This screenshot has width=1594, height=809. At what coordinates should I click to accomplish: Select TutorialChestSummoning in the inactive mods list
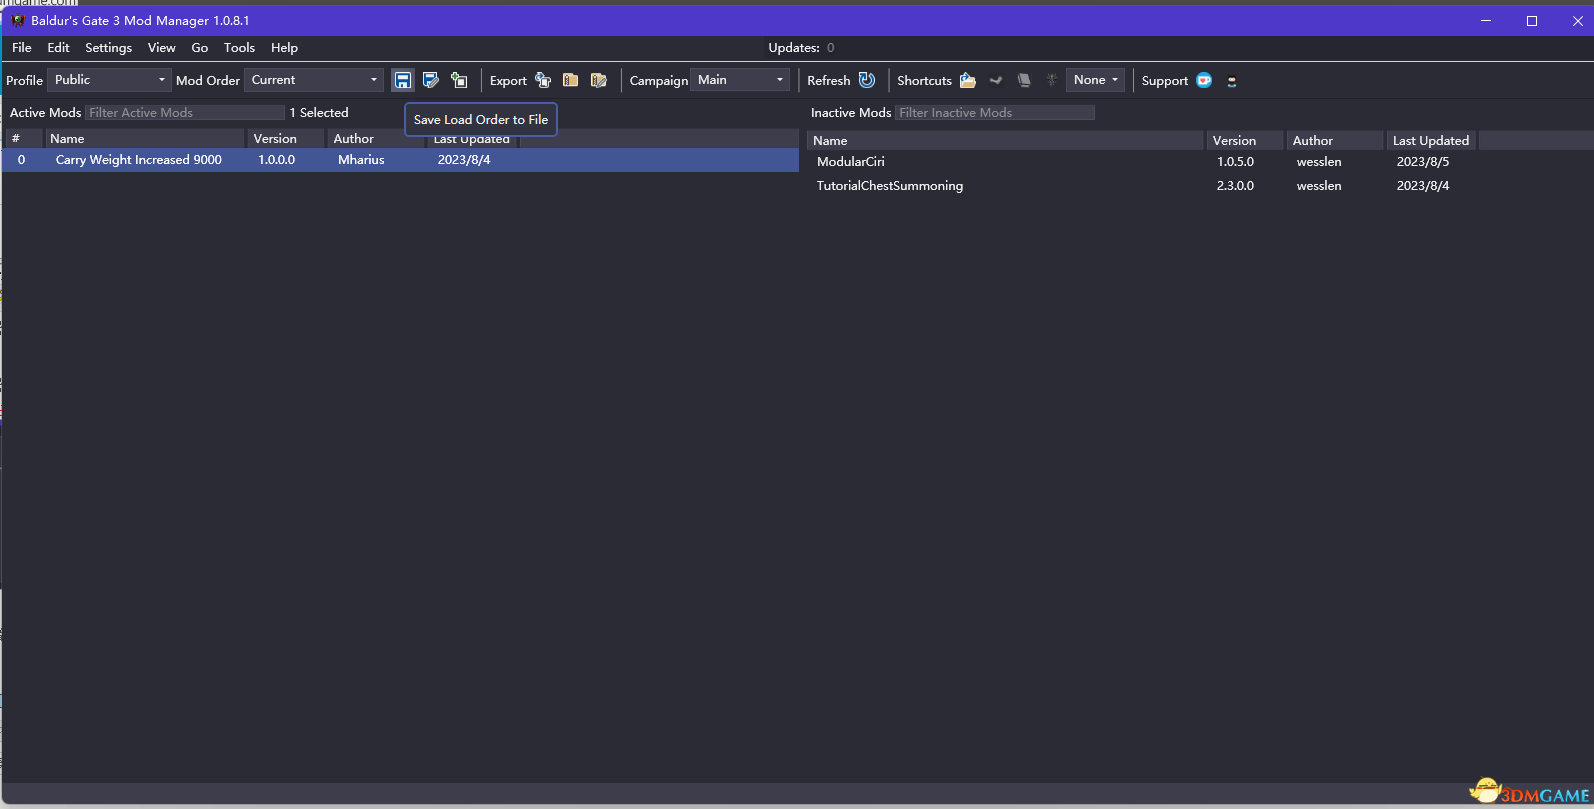coord(889,186)
